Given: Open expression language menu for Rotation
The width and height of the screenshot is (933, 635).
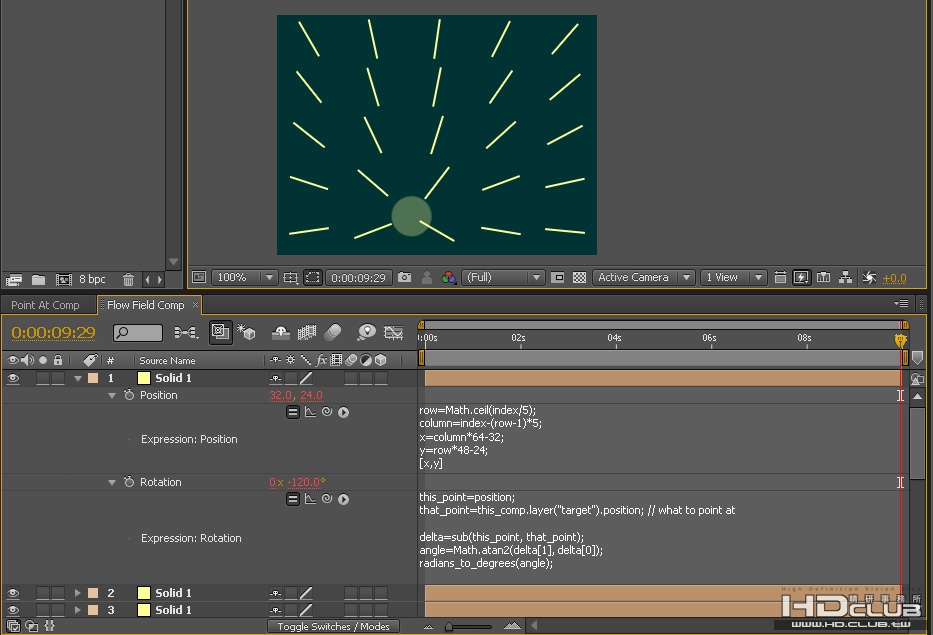Looking at the screenshot, I should 343,499.
